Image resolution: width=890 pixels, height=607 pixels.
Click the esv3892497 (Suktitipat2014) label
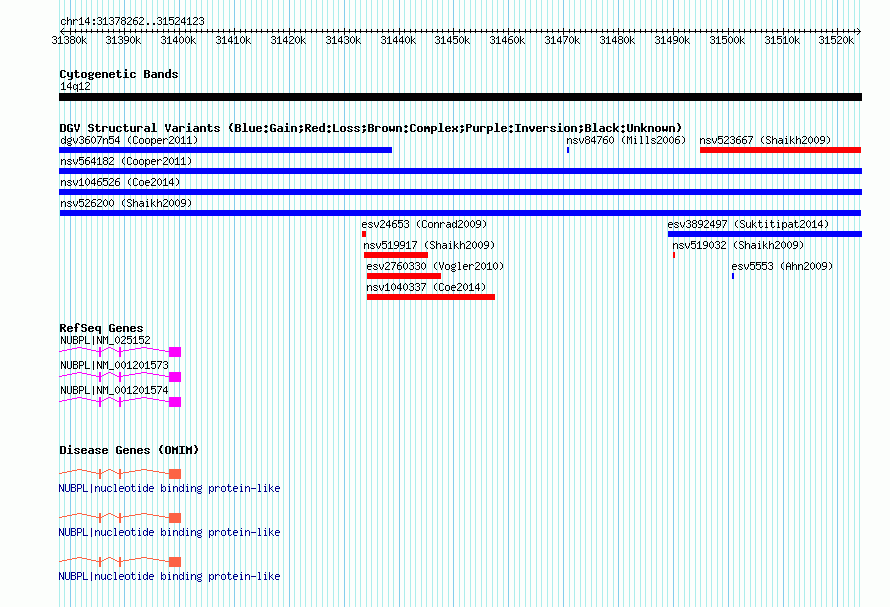[x=748, y=224]
